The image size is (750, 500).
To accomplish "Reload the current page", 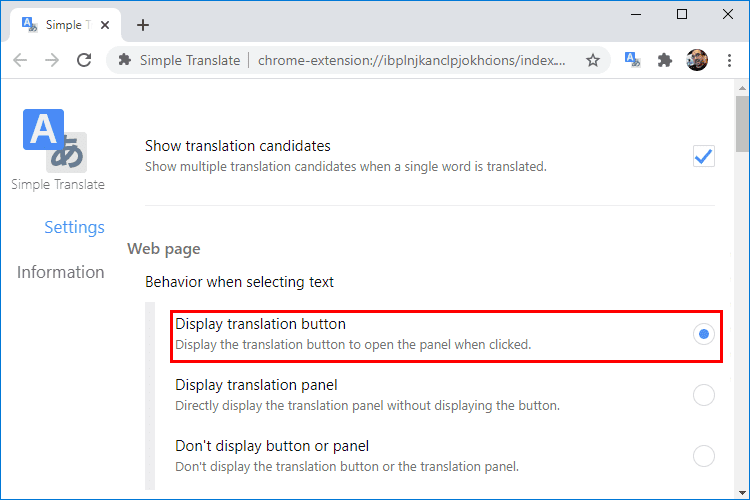I will (84, 60).
